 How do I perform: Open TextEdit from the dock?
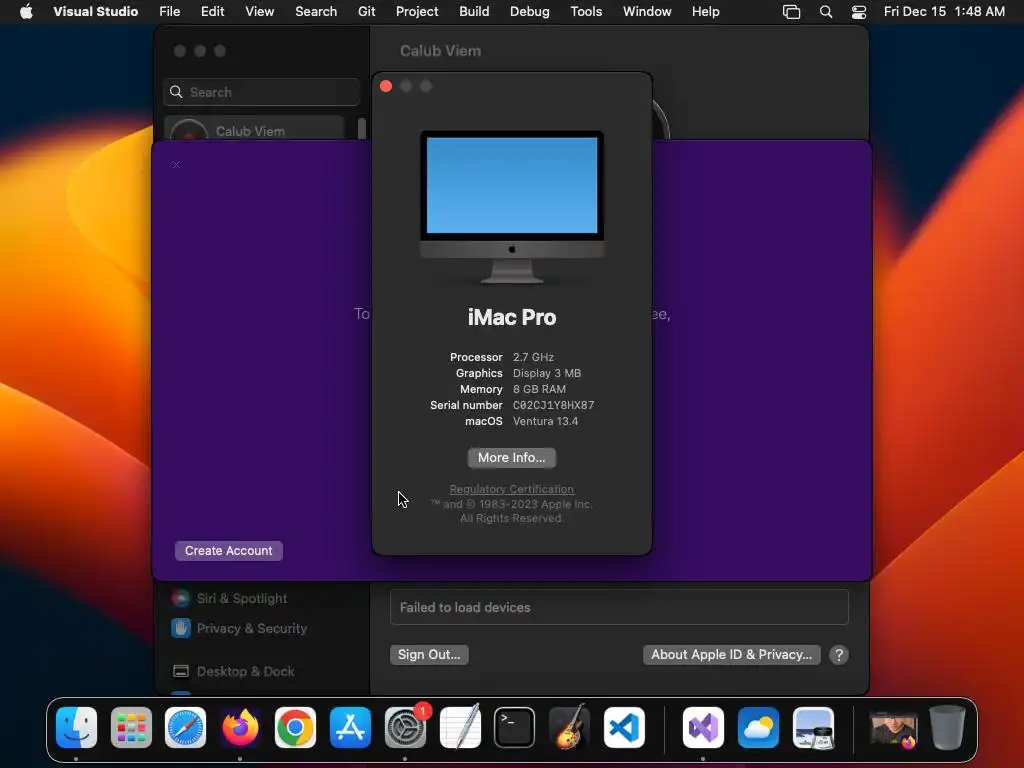[460, 727]
